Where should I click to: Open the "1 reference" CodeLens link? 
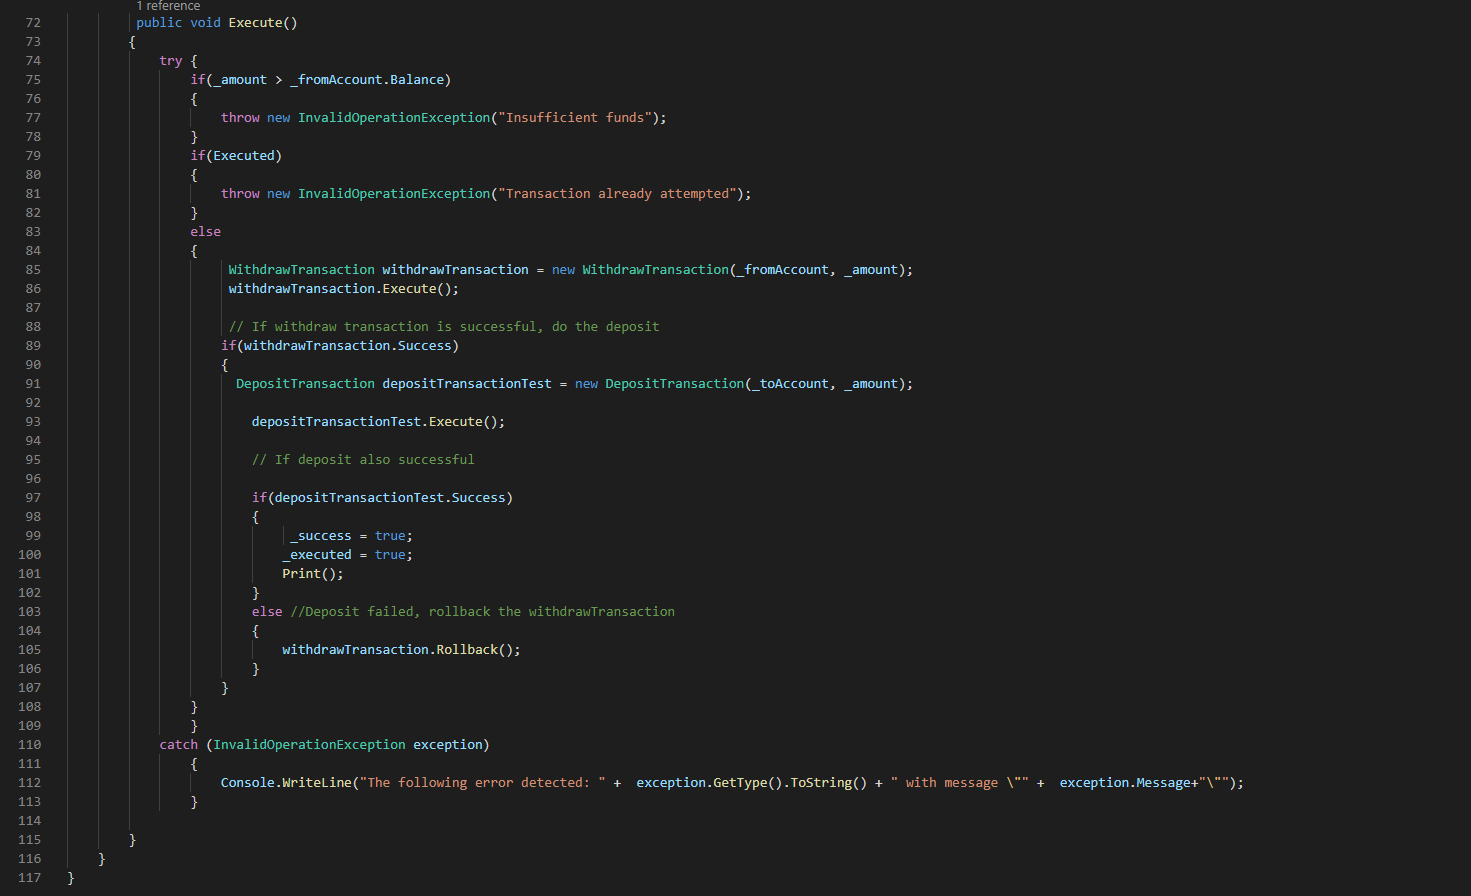tap(168, 6)
